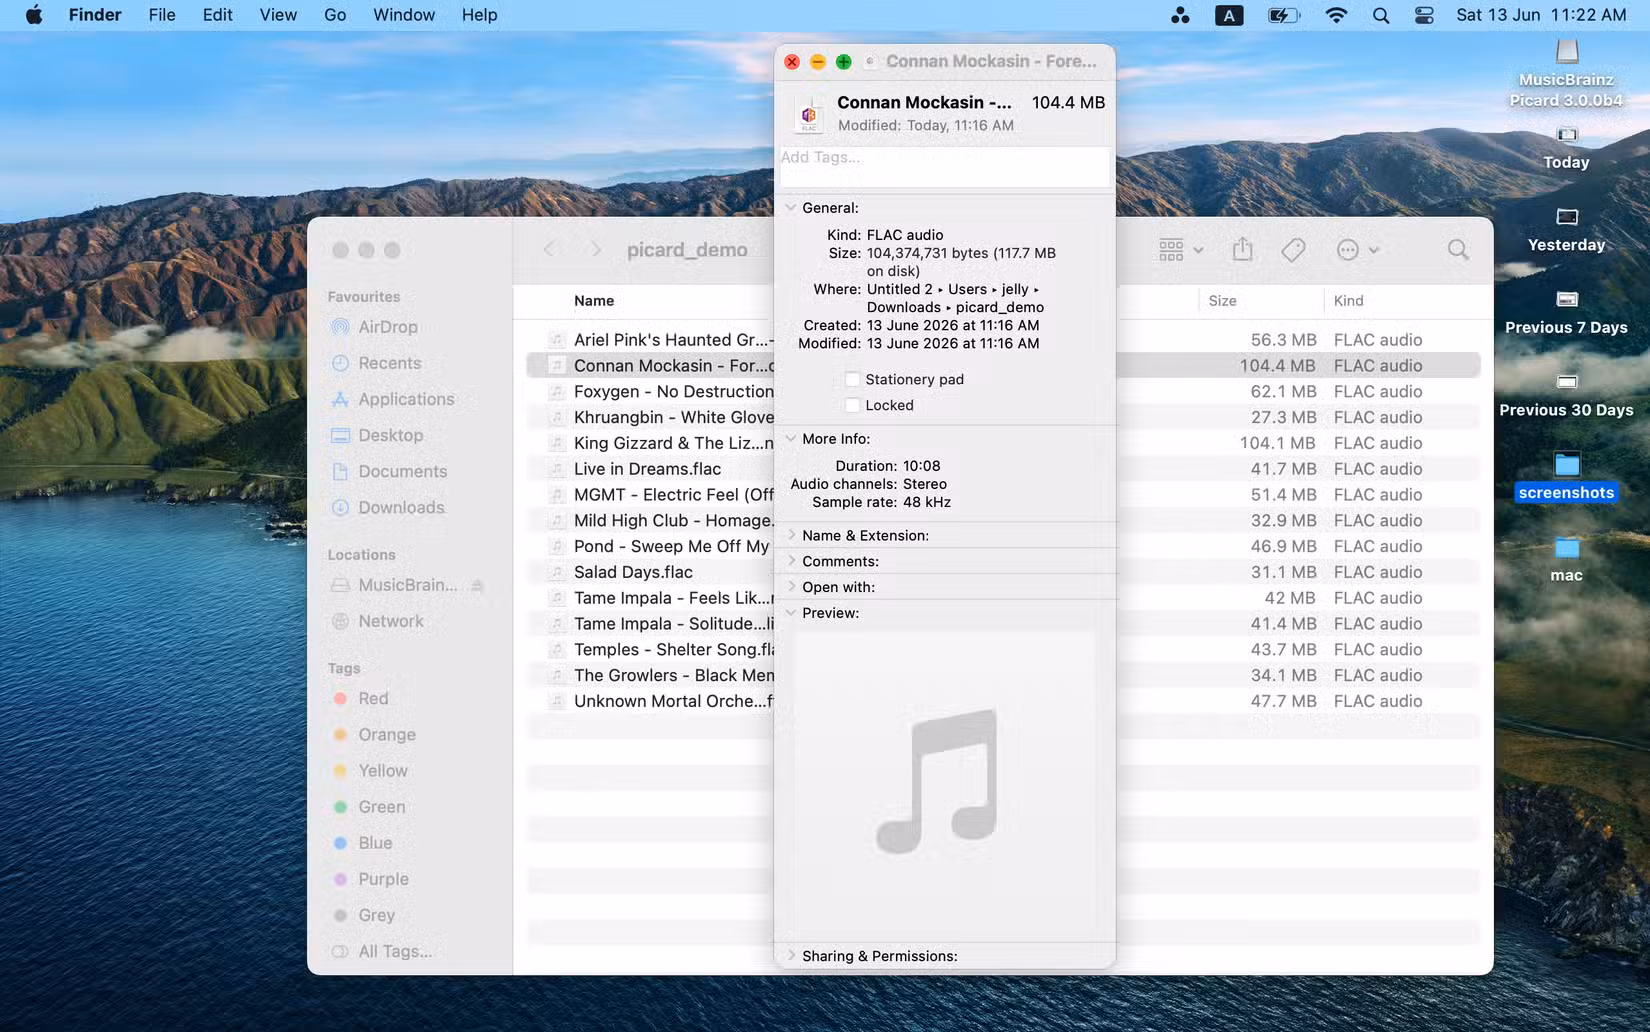This screenshot has height=1032, width=1650.
Task: Open MusicBrainz Picard disk image on desktop
Action: 1566,72
